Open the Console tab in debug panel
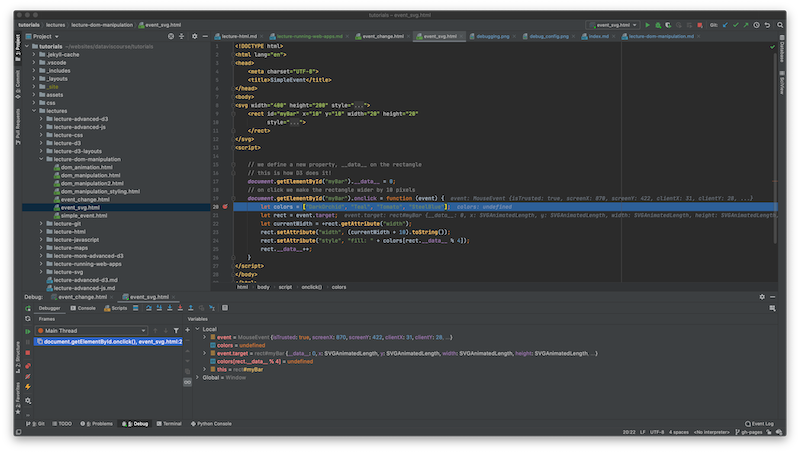Screen dimensions: 800x453 coord(83,308)
